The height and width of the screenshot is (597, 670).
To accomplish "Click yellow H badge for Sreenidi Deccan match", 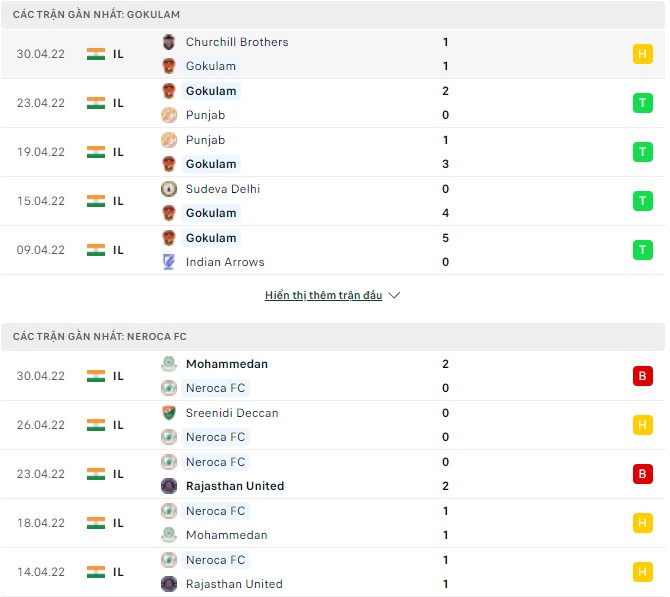I will click(642, 425).
